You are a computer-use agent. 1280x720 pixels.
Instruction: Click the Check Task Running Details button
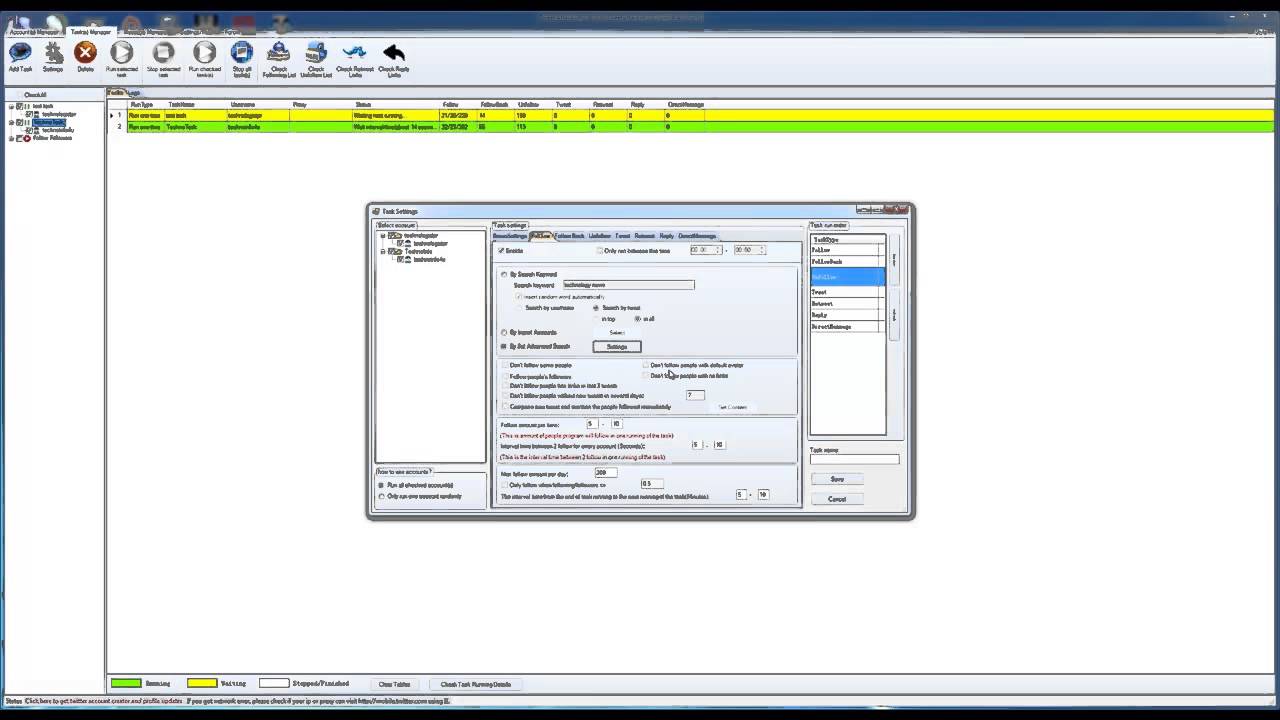[476, 684]
